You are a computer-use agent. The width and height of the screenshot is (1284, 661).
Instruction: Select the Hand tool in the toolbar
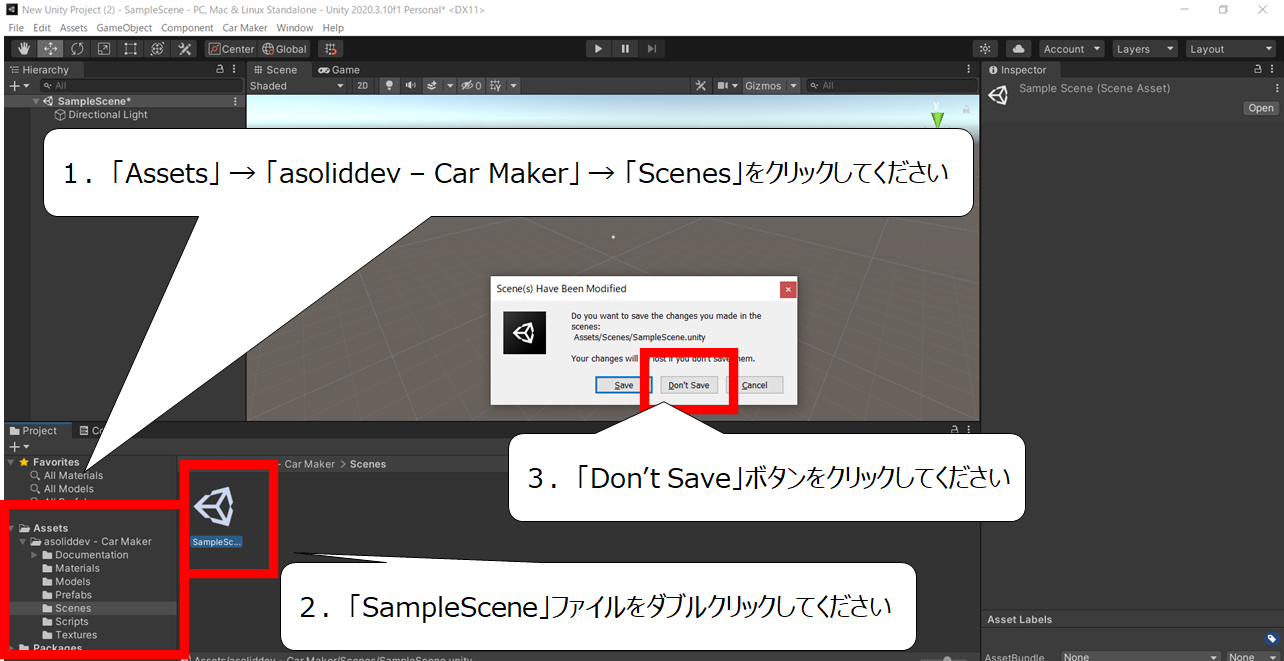pyautogui.click(x=24, y=49)
